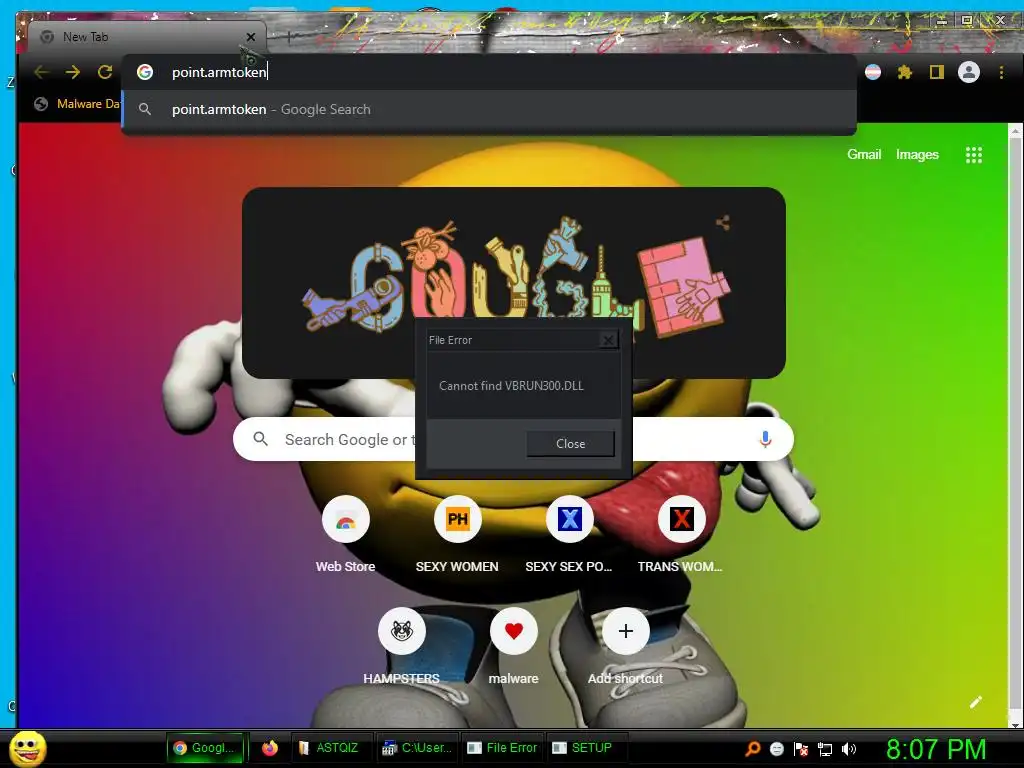1024x768 pixels.
Task: Click Close button in File Error dialog
Action: [x=570, y=443]
